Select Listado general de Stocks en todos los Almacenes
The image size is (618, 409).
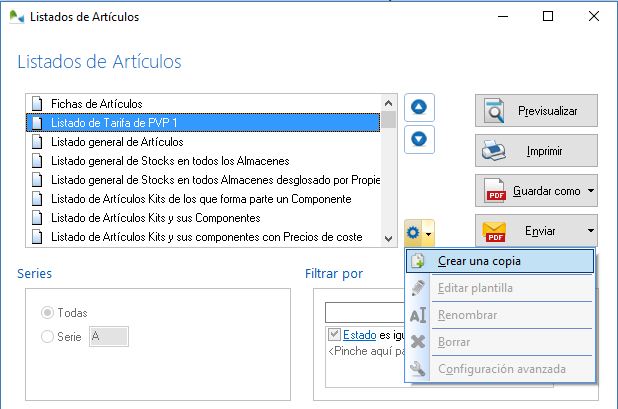[x=203, y=161]
